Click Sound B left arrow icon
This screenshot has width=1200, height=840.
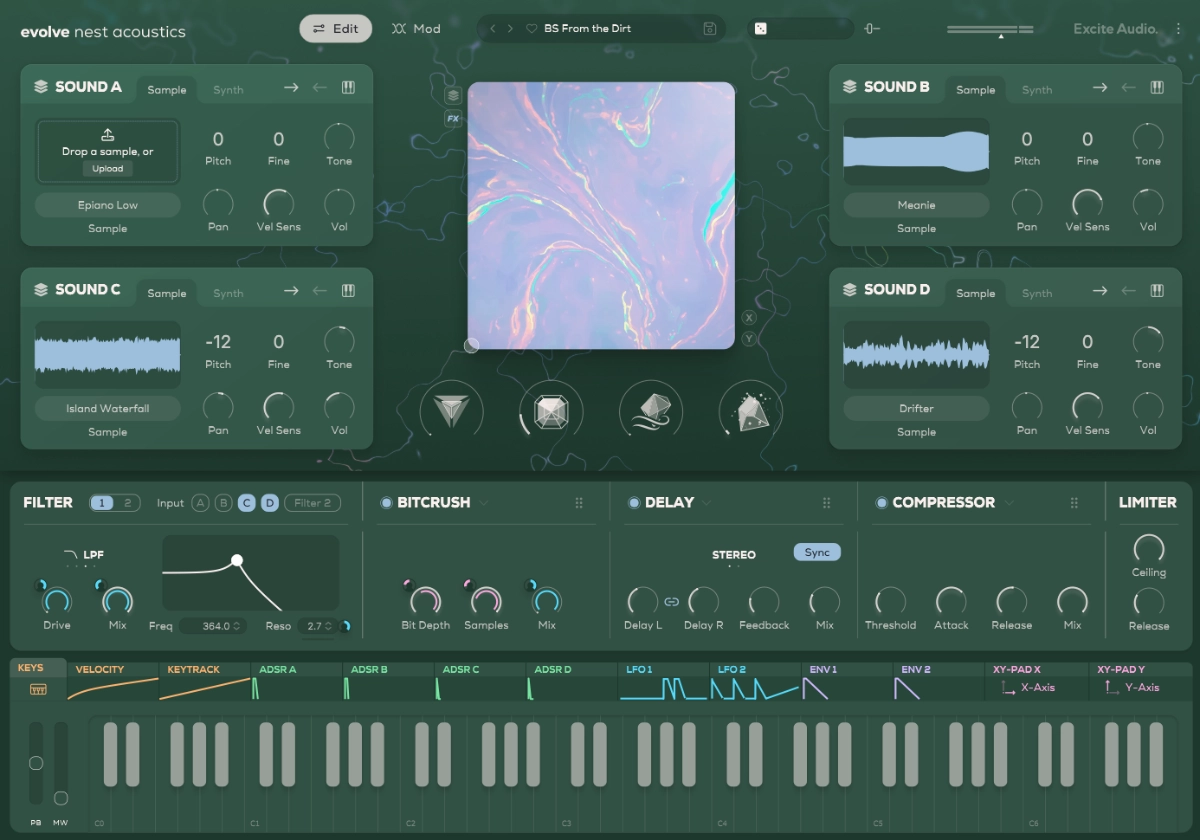1128,88
